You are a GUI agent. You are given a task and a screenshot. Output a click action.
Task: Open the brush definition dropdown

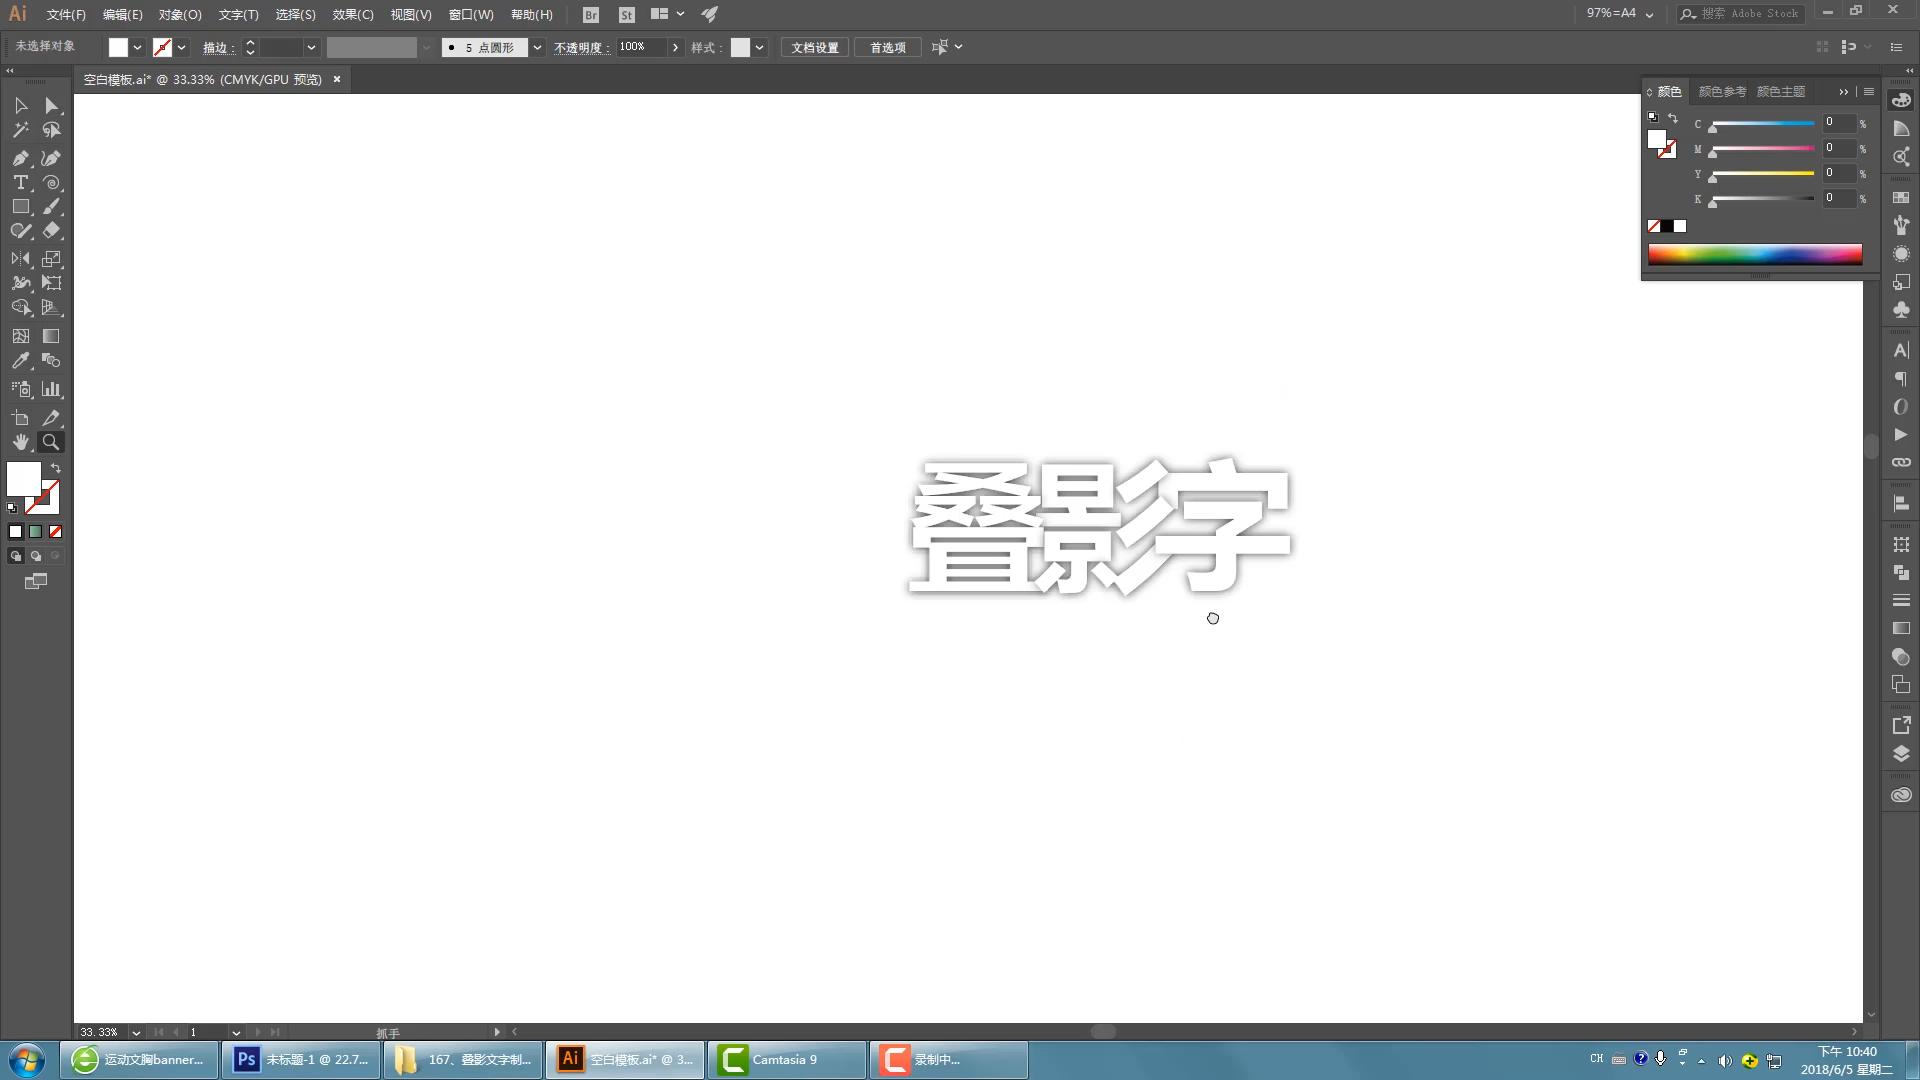[537, 48]
